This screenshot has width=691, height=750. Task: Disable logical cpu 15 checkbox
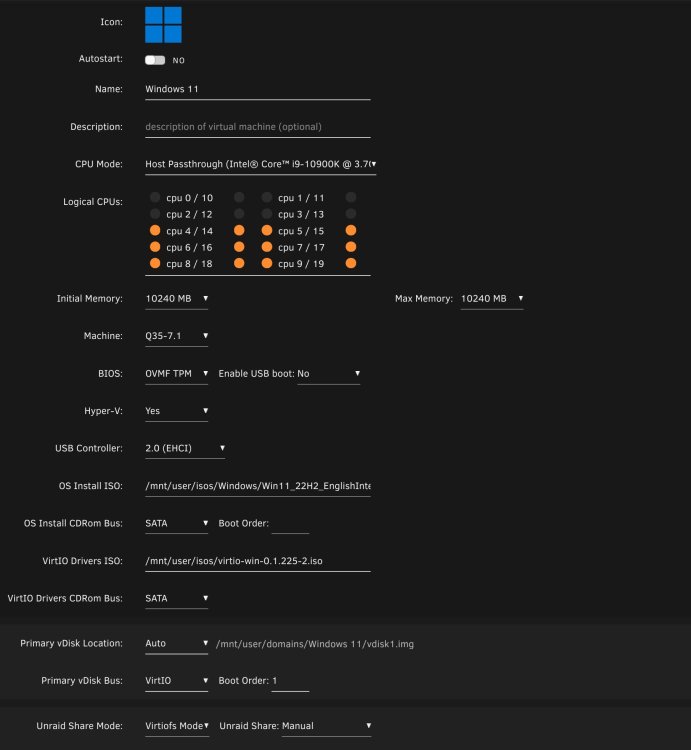tap(351, 231)
